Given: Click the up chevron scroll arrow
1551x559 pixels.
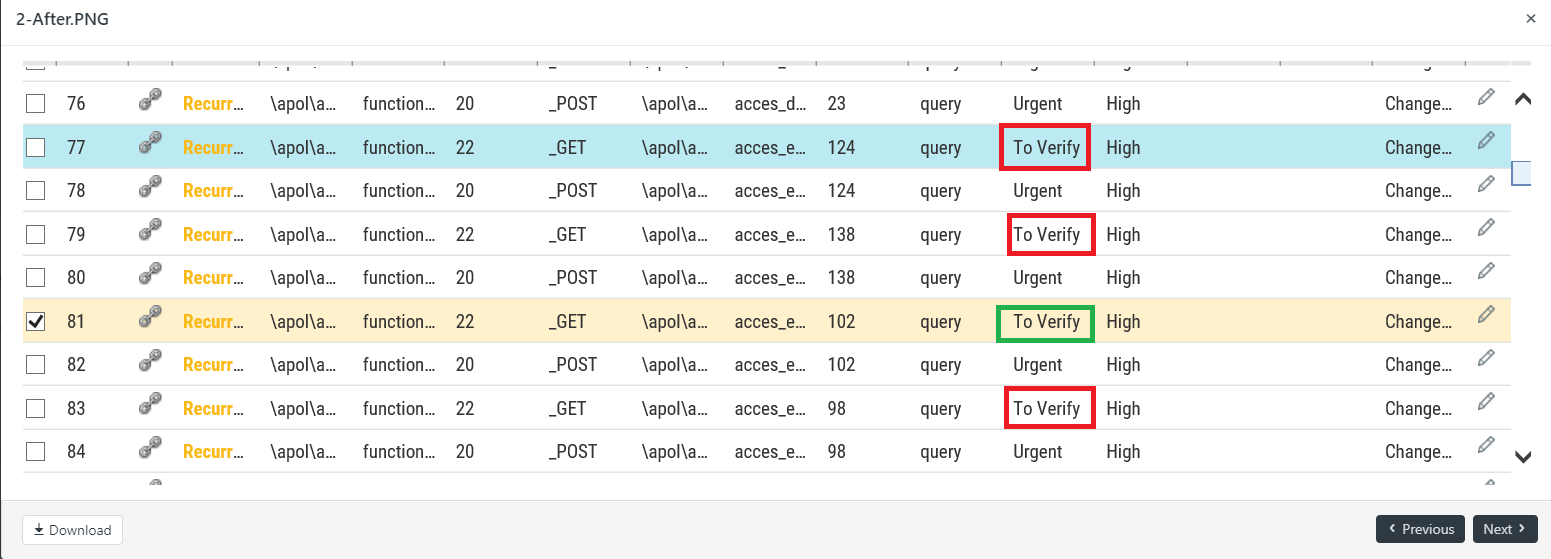Looking at the screenshot, I should coord(1524,99).
